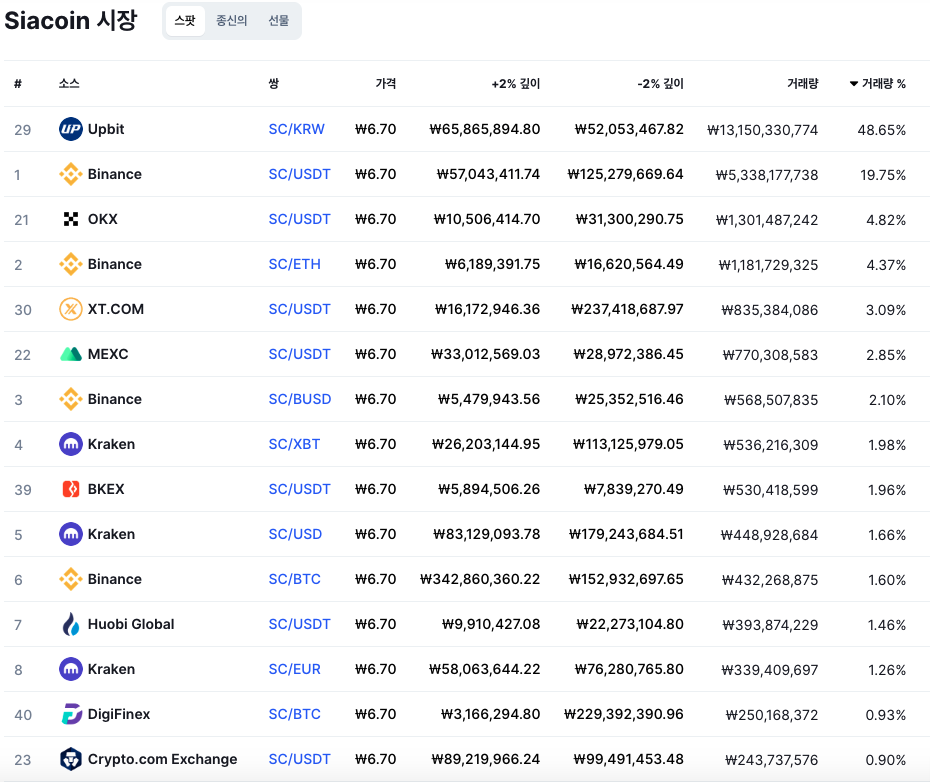Click the Crypto.com Exchange logo icon
This screenshot has width=930, height=782.
click(x=71, y=759)
